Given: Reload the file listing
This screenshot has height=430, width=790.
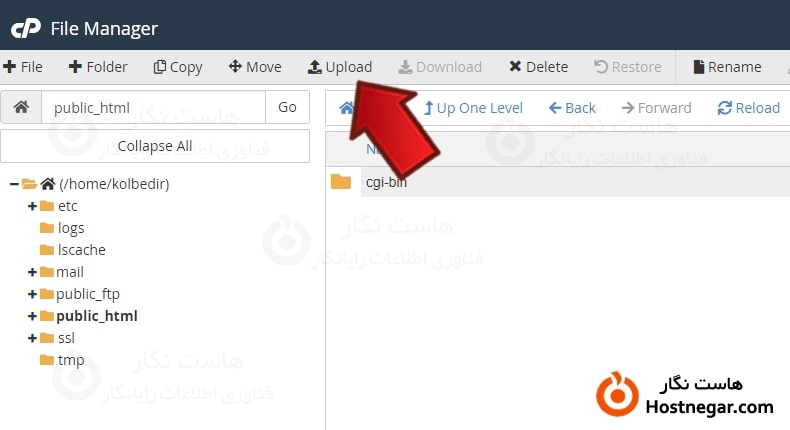Looking at the screenshot, I should (x=749, y=108).
